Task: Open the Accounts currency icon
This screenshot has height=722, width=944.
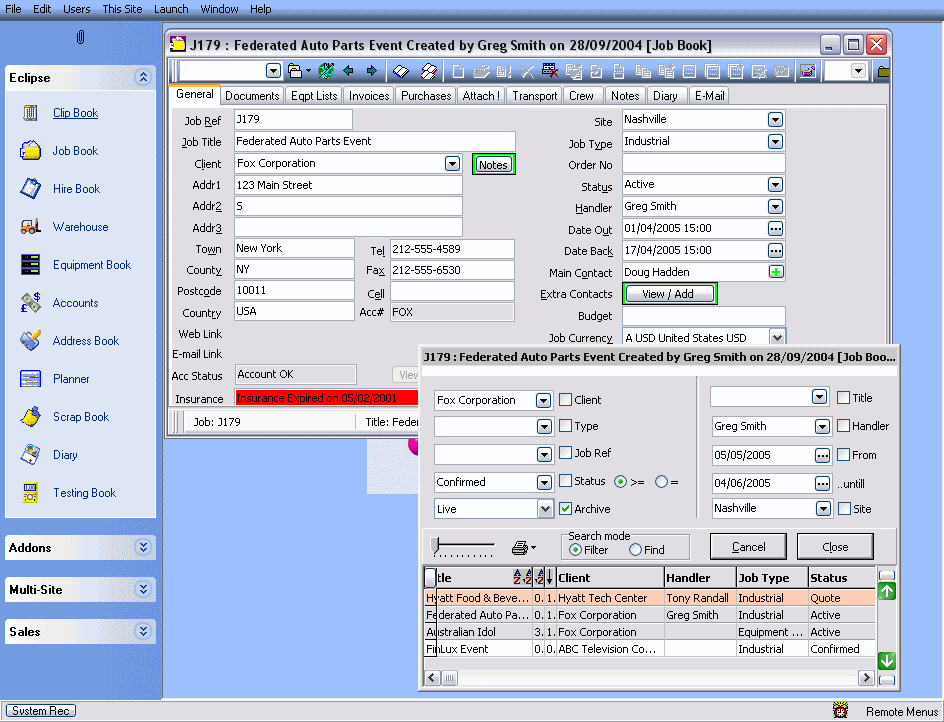Action: pos(30,302)
